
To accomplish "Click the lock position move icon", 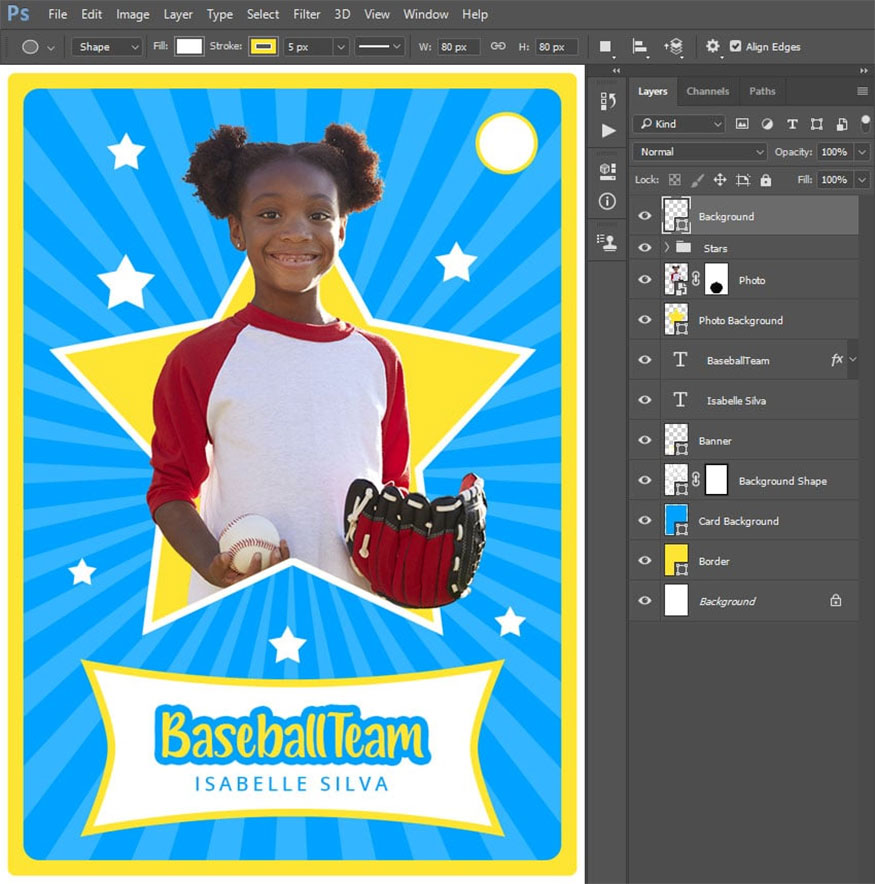I will click(719, 180).
